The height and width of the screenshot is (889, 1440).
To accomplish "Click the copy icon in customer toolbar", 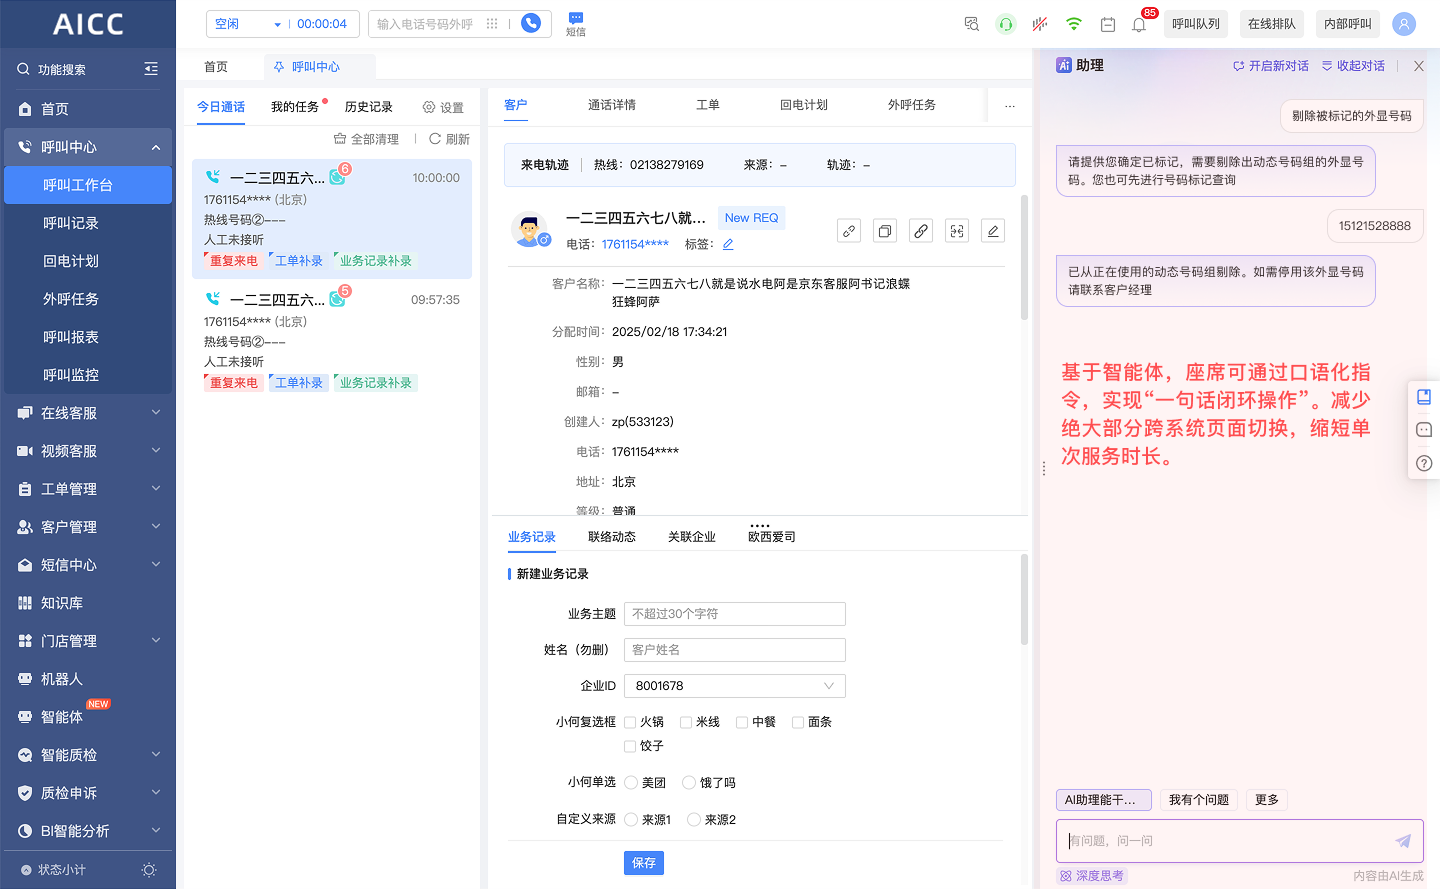I will click(885, 231).
